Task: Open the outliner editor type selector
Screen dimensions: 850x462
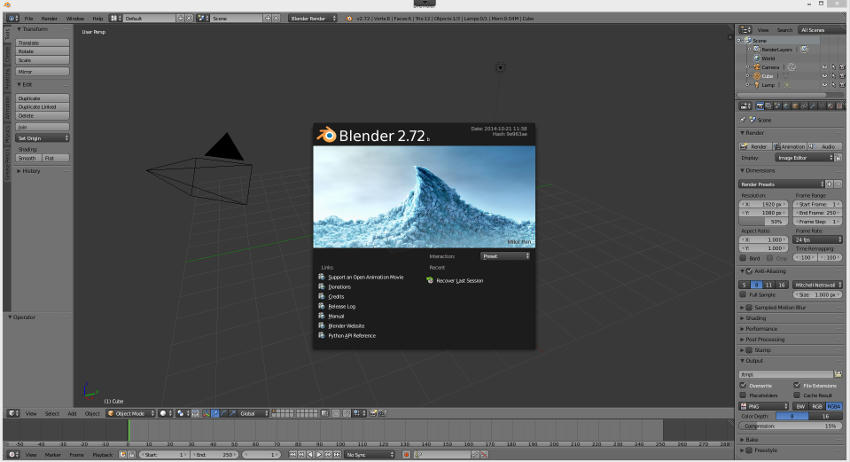Action: tap(745, 30)
